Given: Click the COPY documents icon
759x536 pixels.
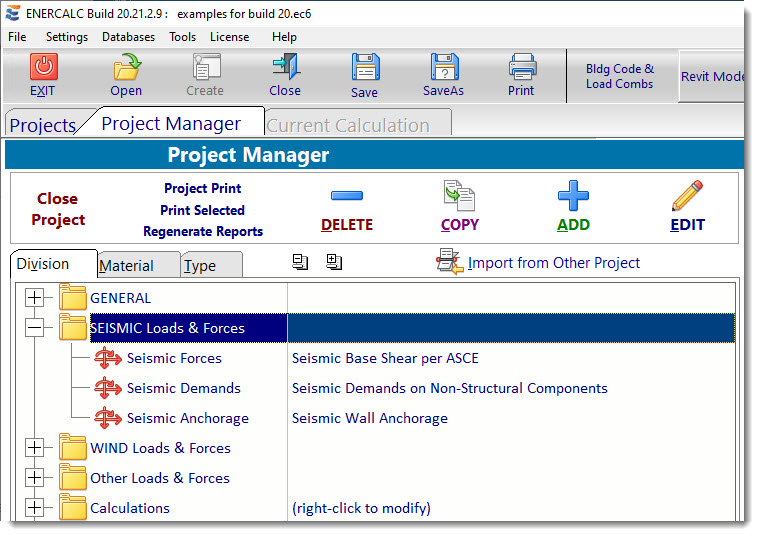Looking at the screenshot, I should tap(459, 195).
